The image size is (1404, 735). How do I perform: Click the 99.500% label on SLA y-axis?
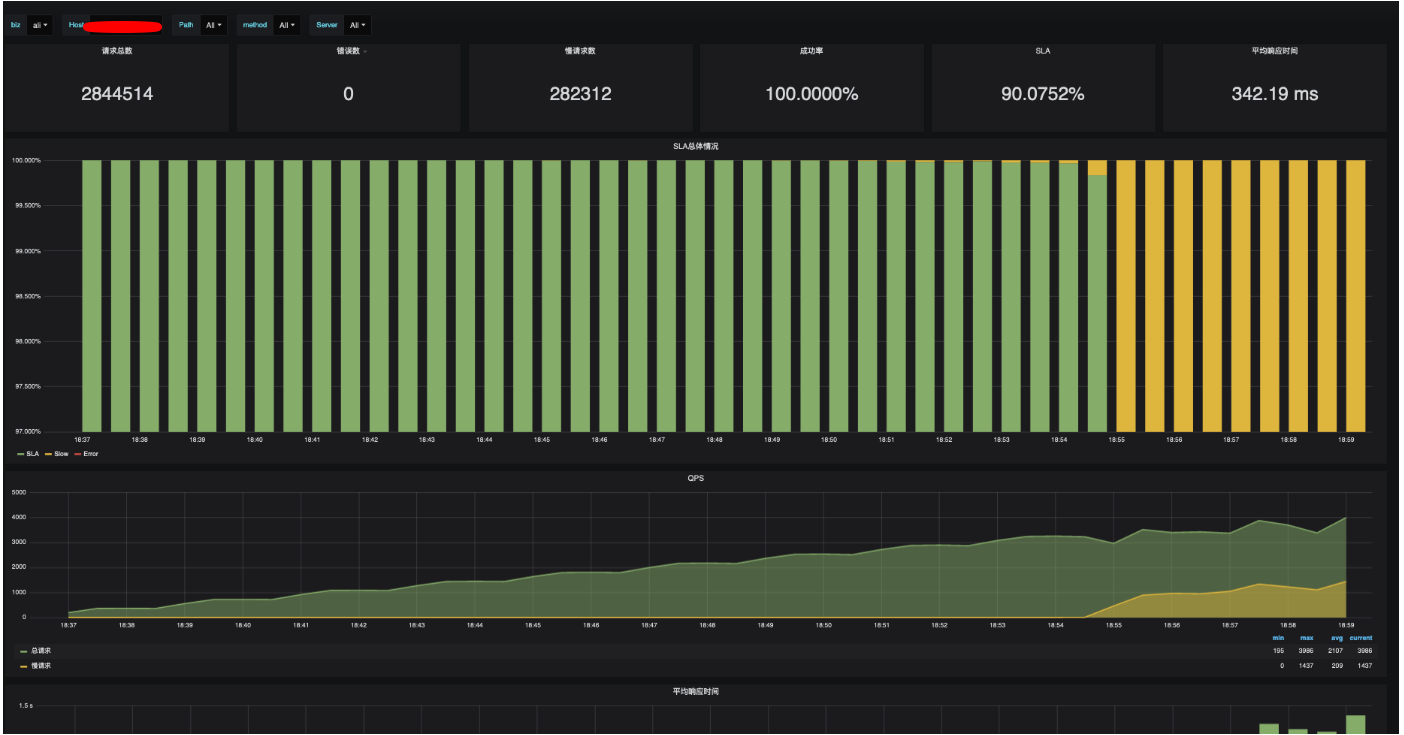pyautogui.click(x=26, y=205)
